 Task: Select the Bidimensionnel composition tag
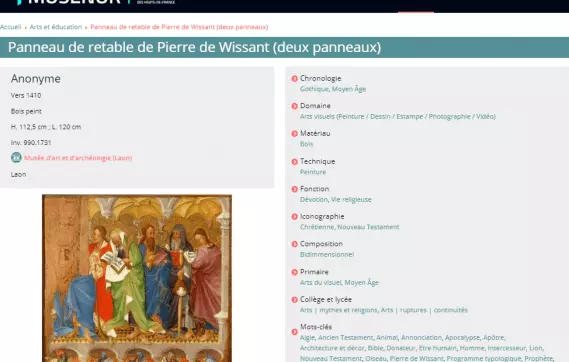(327, 255)
